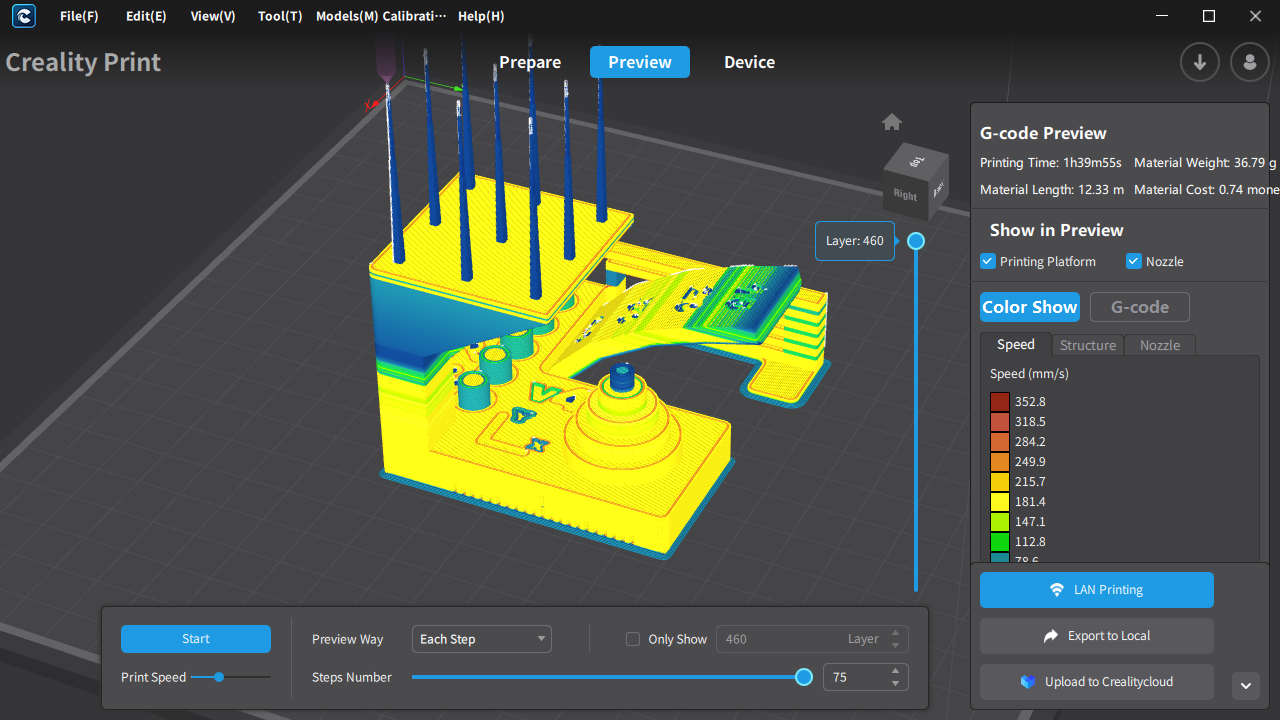Switch to the Prepare tab
Viewport: 1280px width, 720px height.
[x=530, y=62]
